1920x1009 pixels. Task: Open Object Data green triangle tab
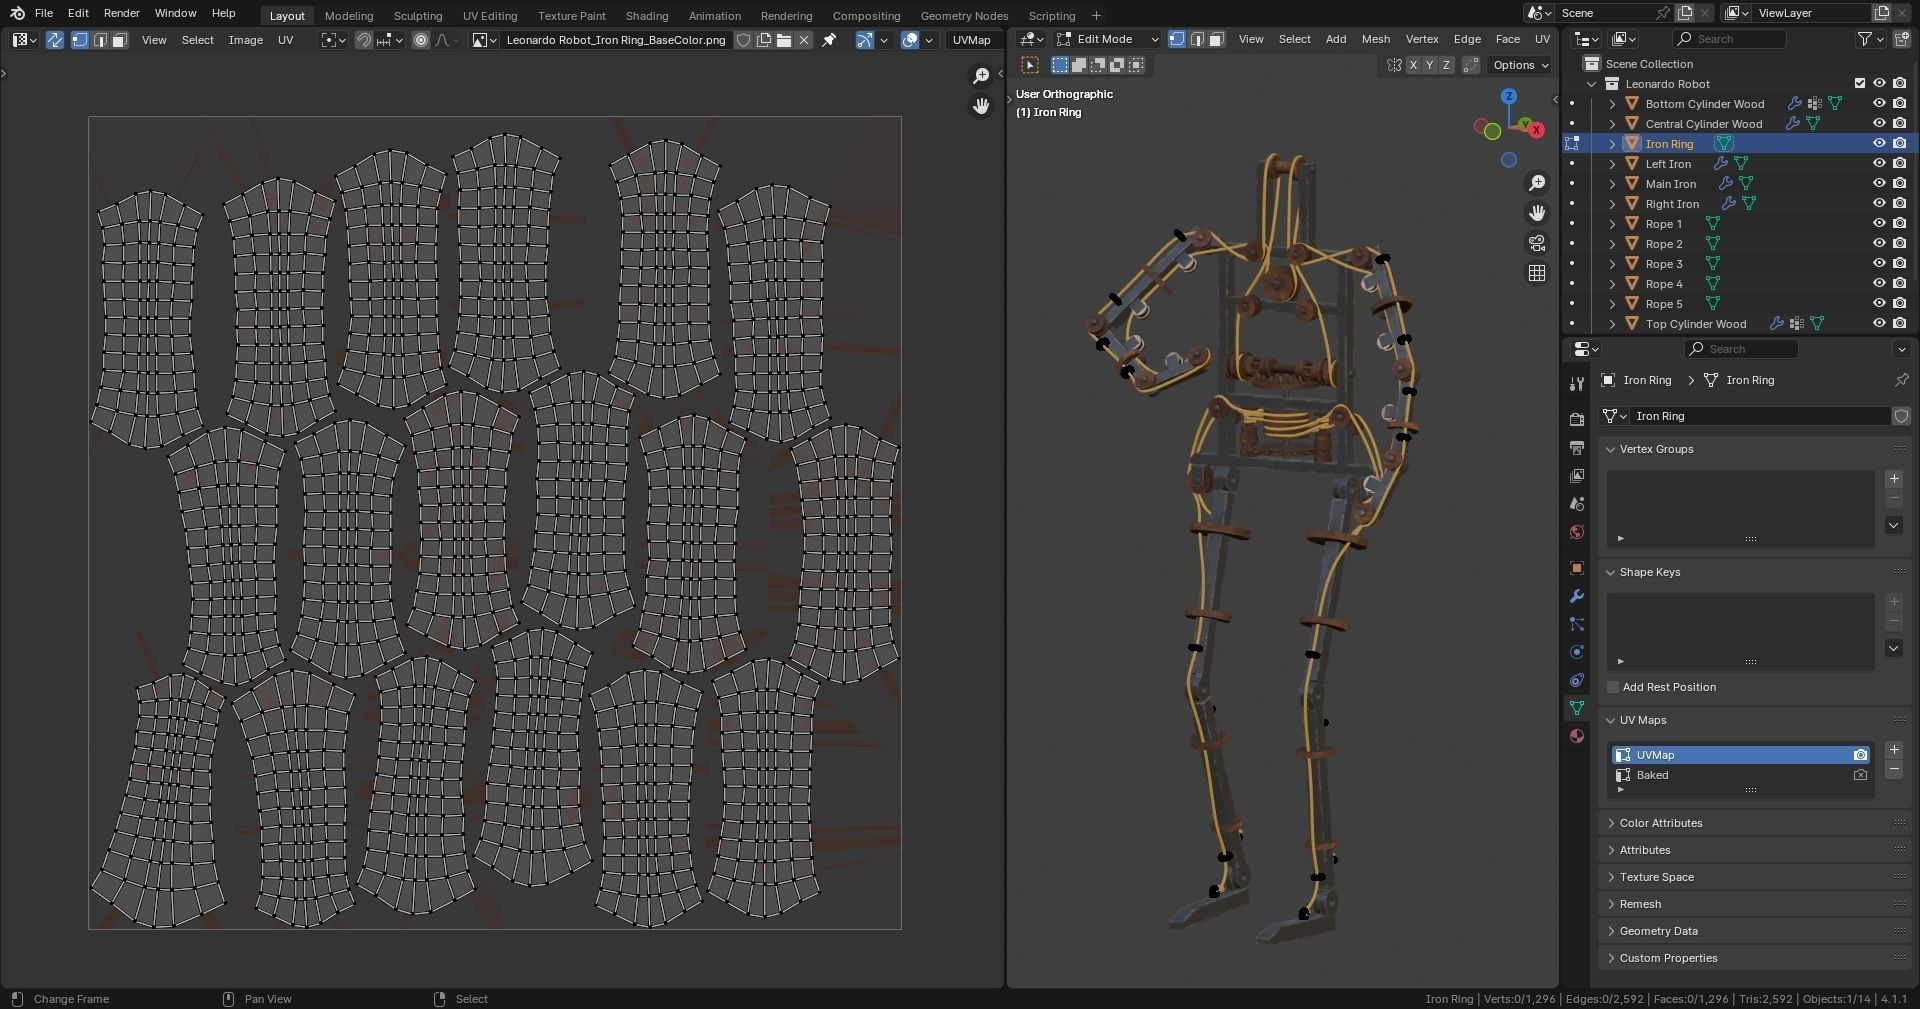[x=1577, y=708]
